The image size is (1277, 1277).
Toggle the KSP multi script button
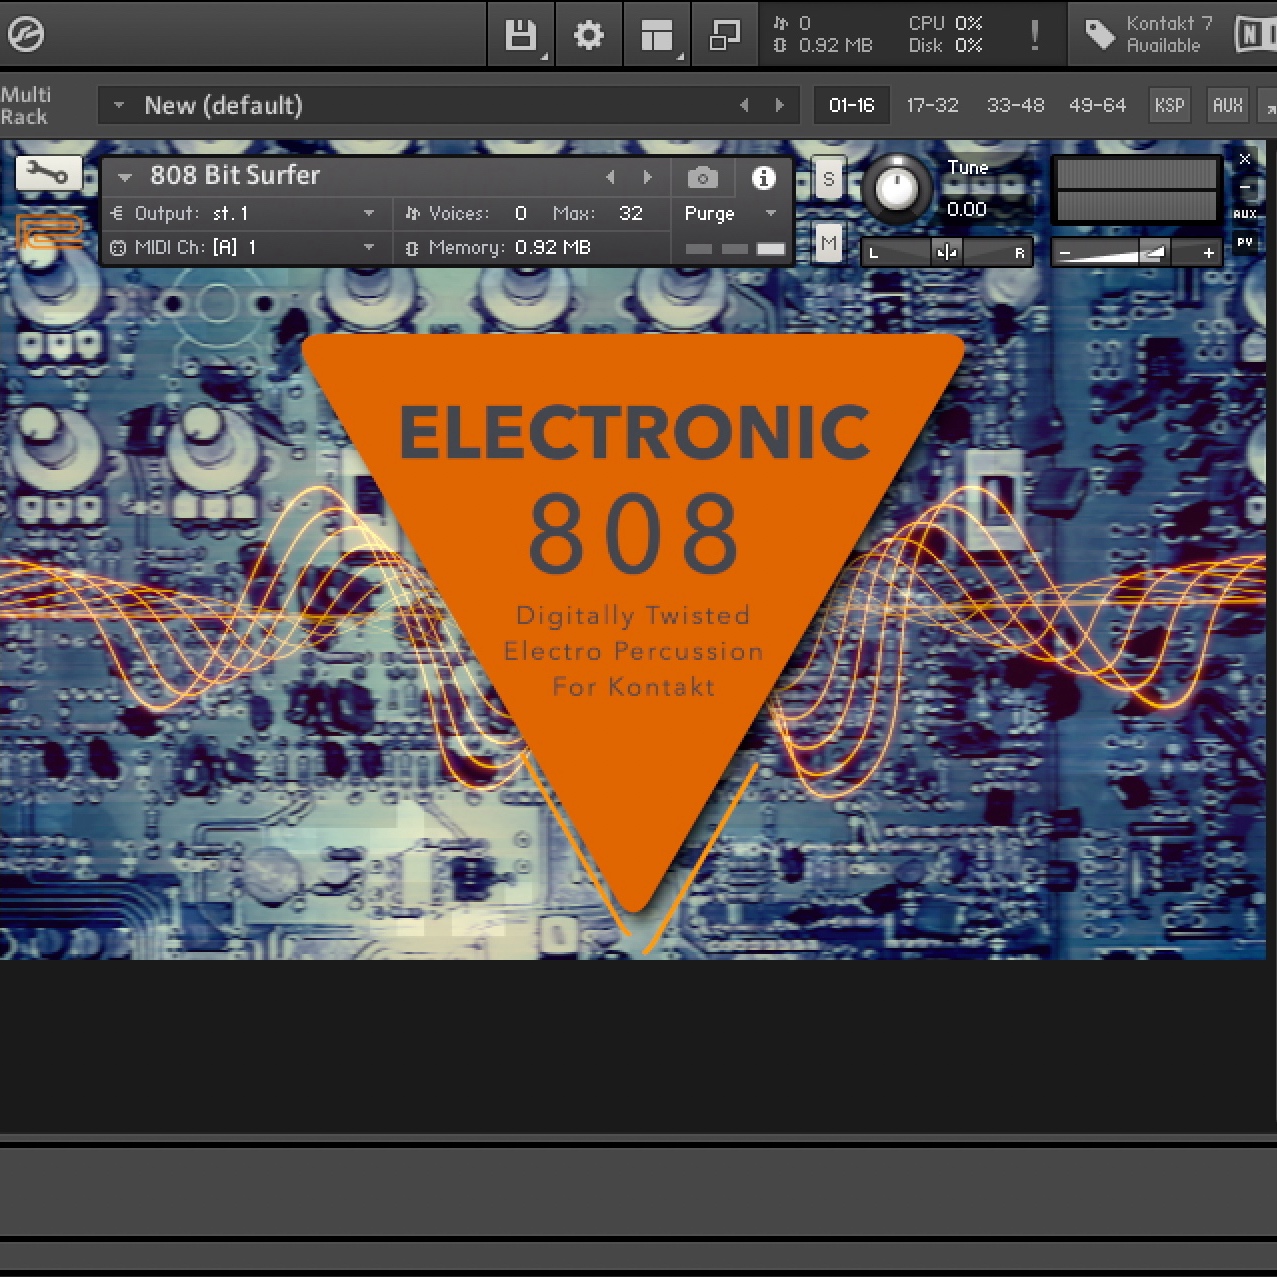tap(1169, 105)
